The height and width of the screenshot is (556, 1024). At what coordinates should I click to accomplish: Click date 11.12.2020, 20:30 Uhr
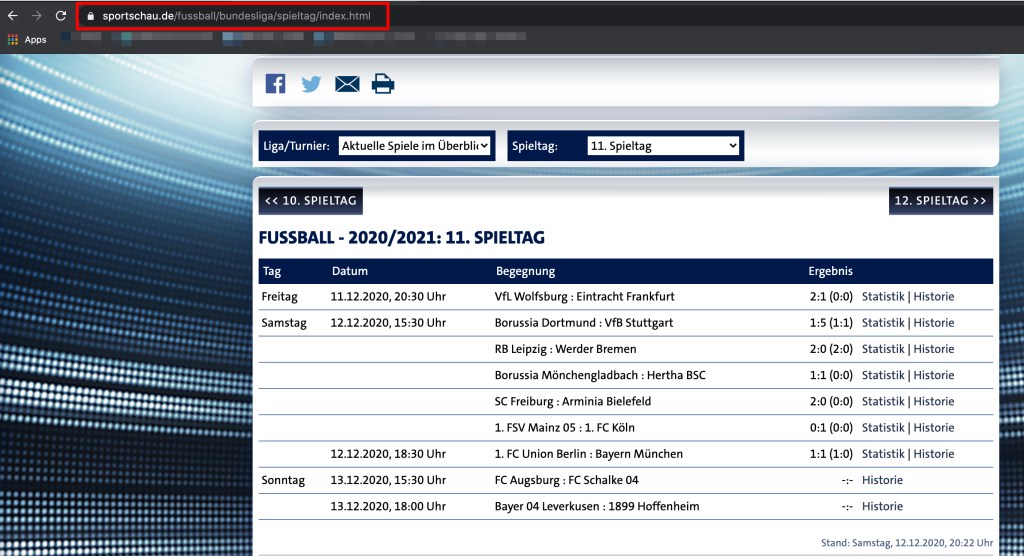pos(388,297)
